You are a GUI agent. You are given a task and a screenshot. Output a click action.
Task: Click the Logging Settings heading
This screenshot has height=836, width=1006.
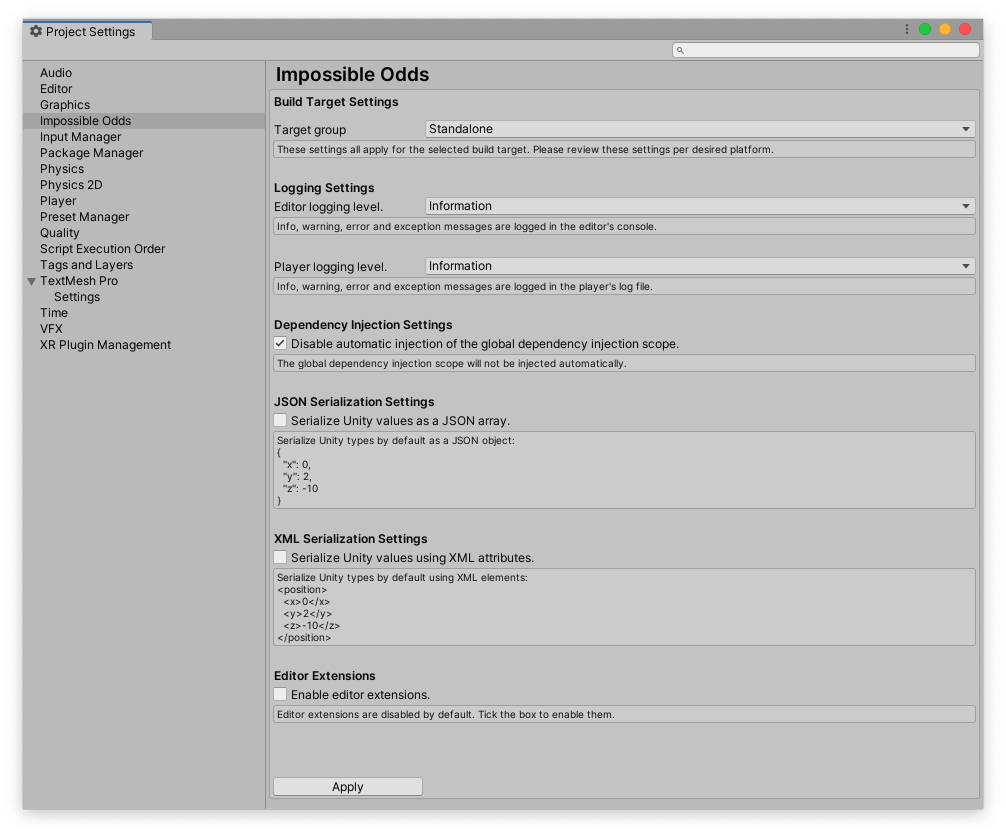coord(324,188)
